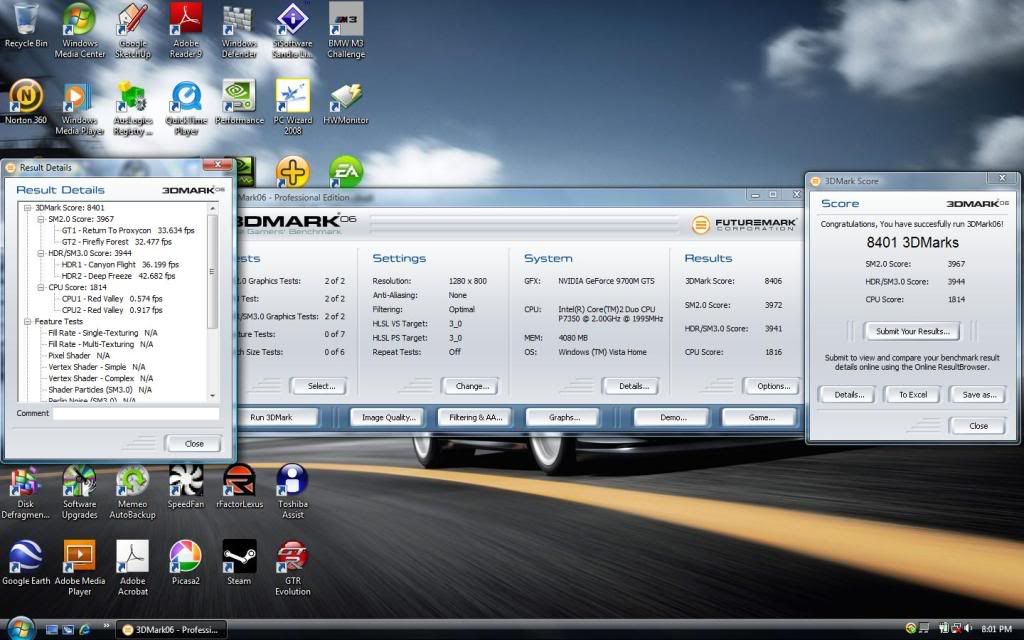Select the GT1 - Return To Proxycon row

coord(128,231)
